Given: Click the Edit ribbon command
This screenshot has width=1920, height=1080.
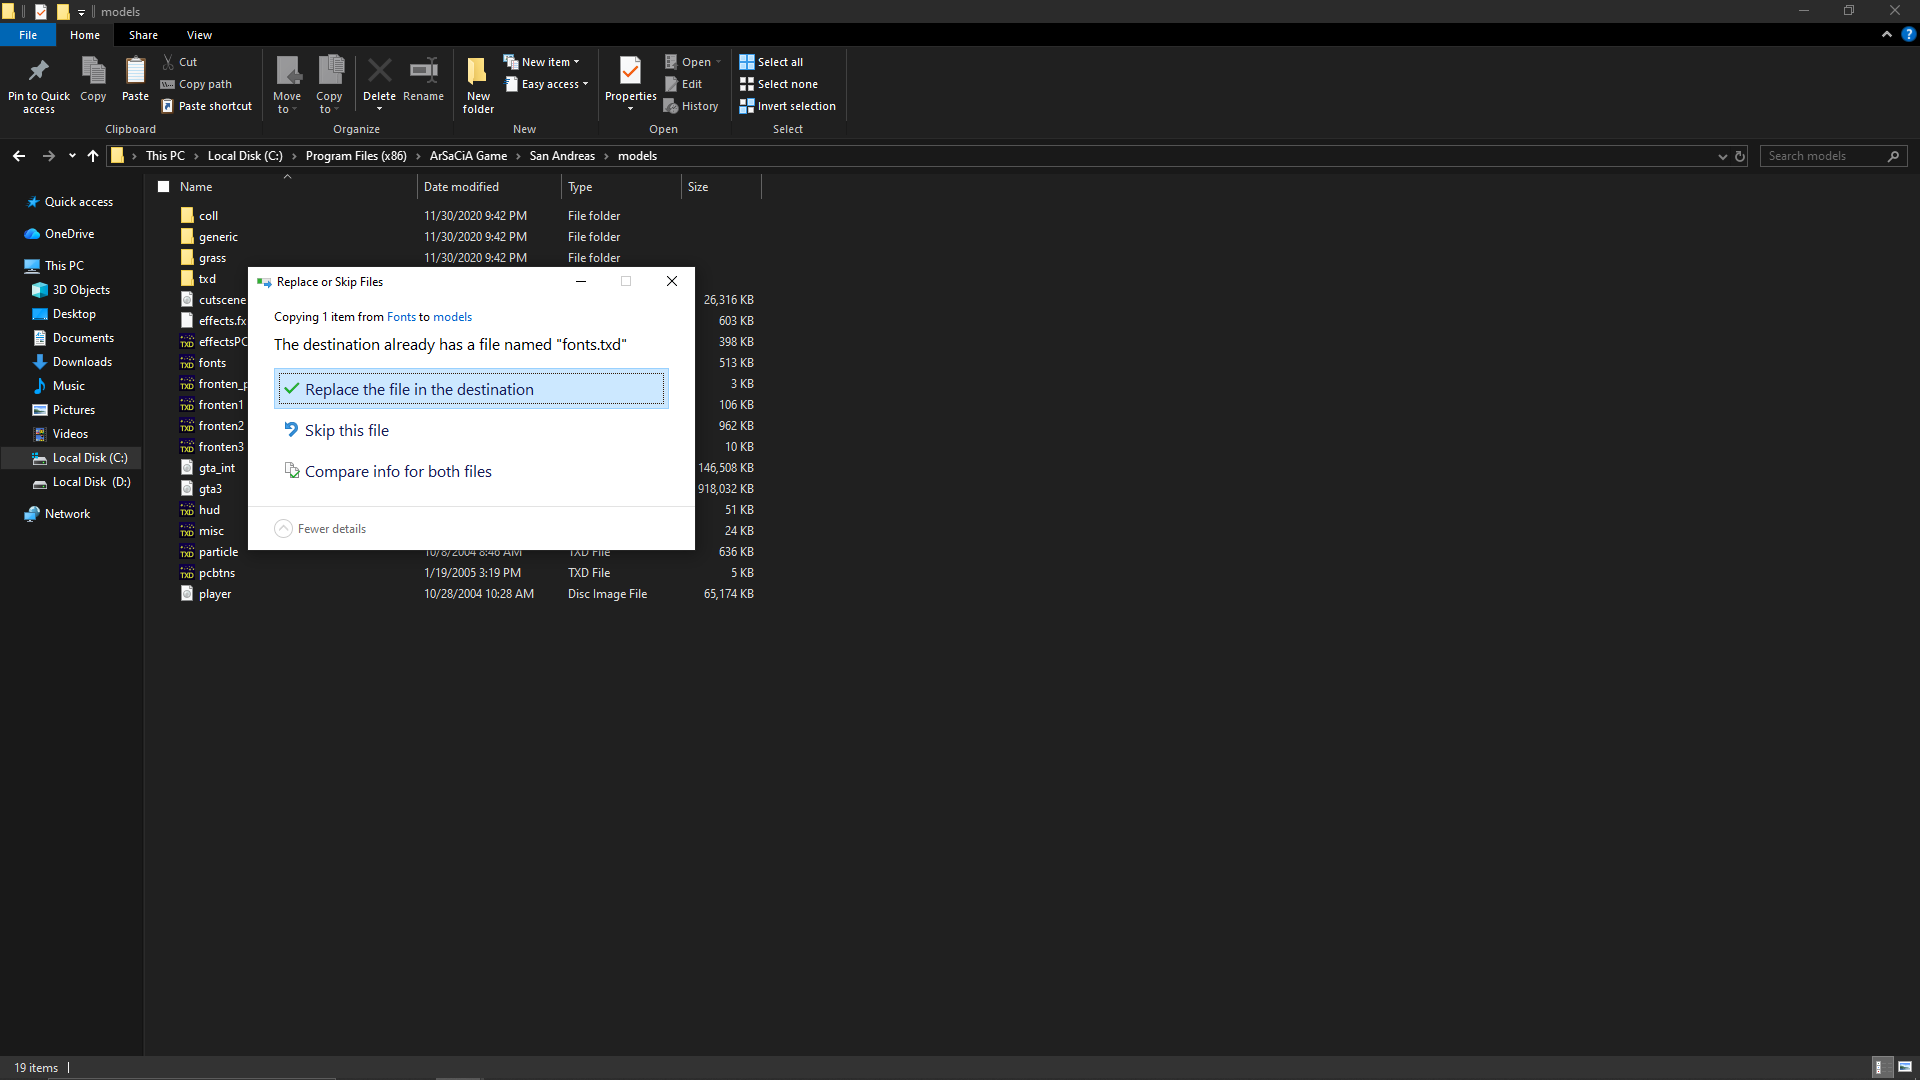Looking at the screenshot, I should [x=683, y=84].
